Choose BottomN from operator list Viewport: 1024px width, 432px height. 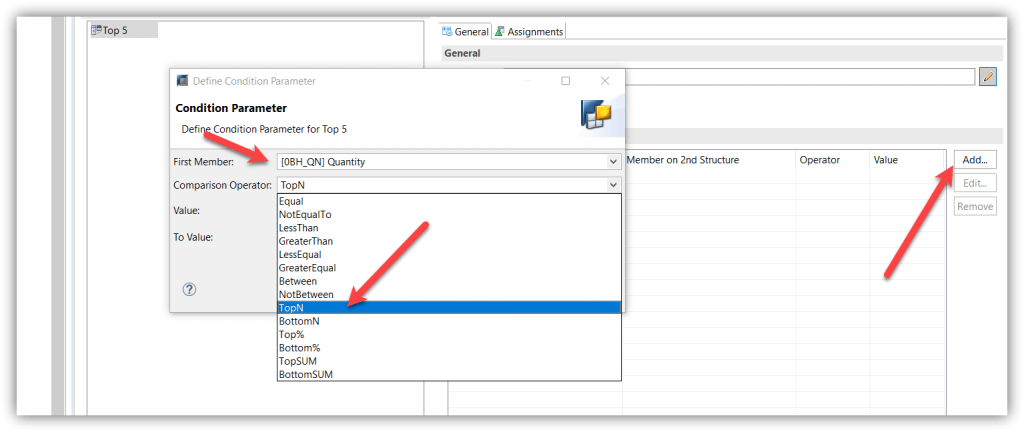pyautogui.click(x=449, y=321)
